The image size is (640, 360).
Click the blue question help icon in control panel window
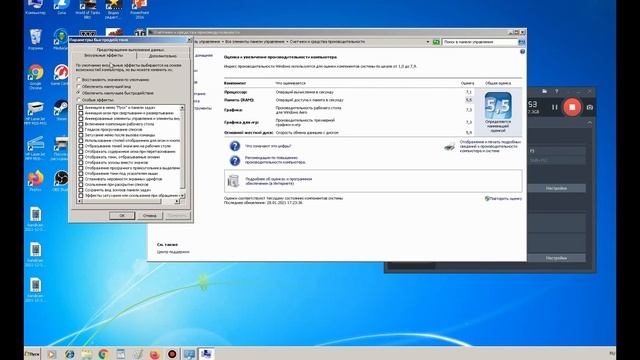[x=522, y=52]
